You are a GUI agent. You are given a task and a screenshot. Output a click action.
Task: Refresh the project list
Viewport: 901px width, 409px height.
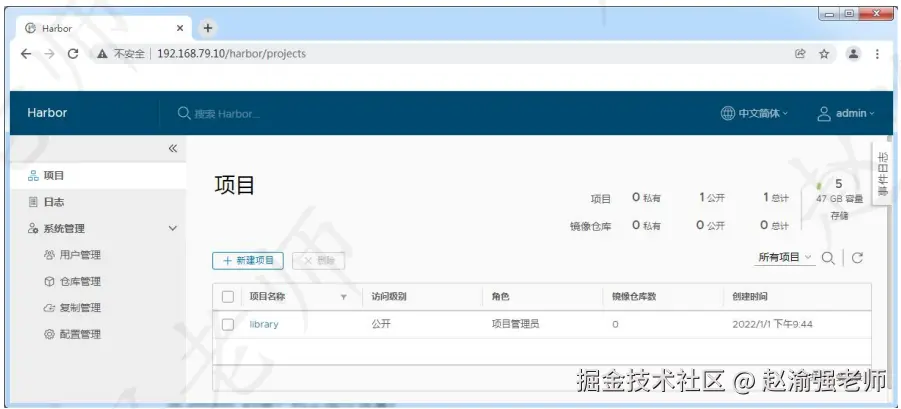coord(857,258)
